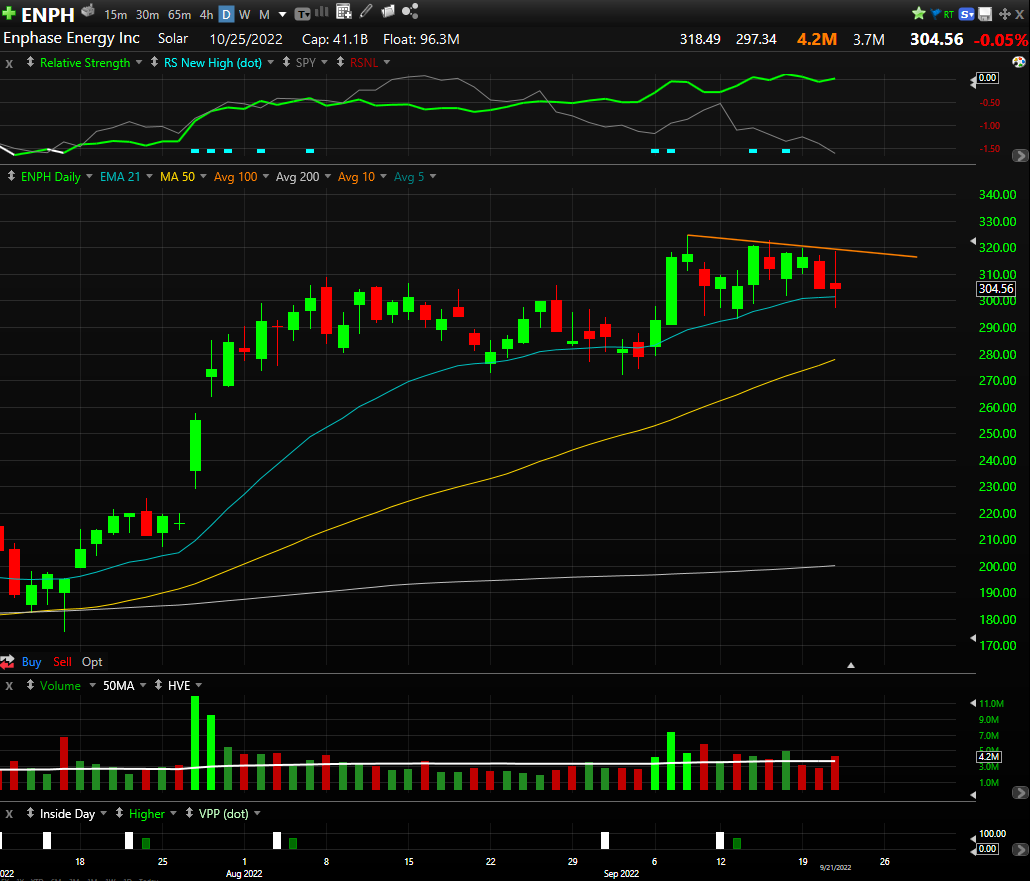The image size is (1030, 881).
Task: Click the four-arrow move icon
Action: point(1004,14)
